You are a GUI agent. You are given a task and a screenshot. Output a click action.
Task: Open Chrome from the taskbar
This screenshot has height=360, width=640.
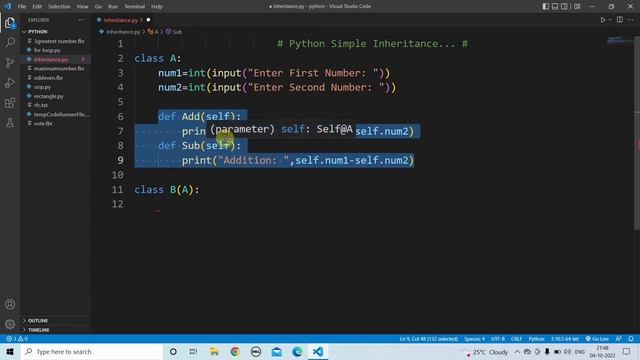(235, 351)
